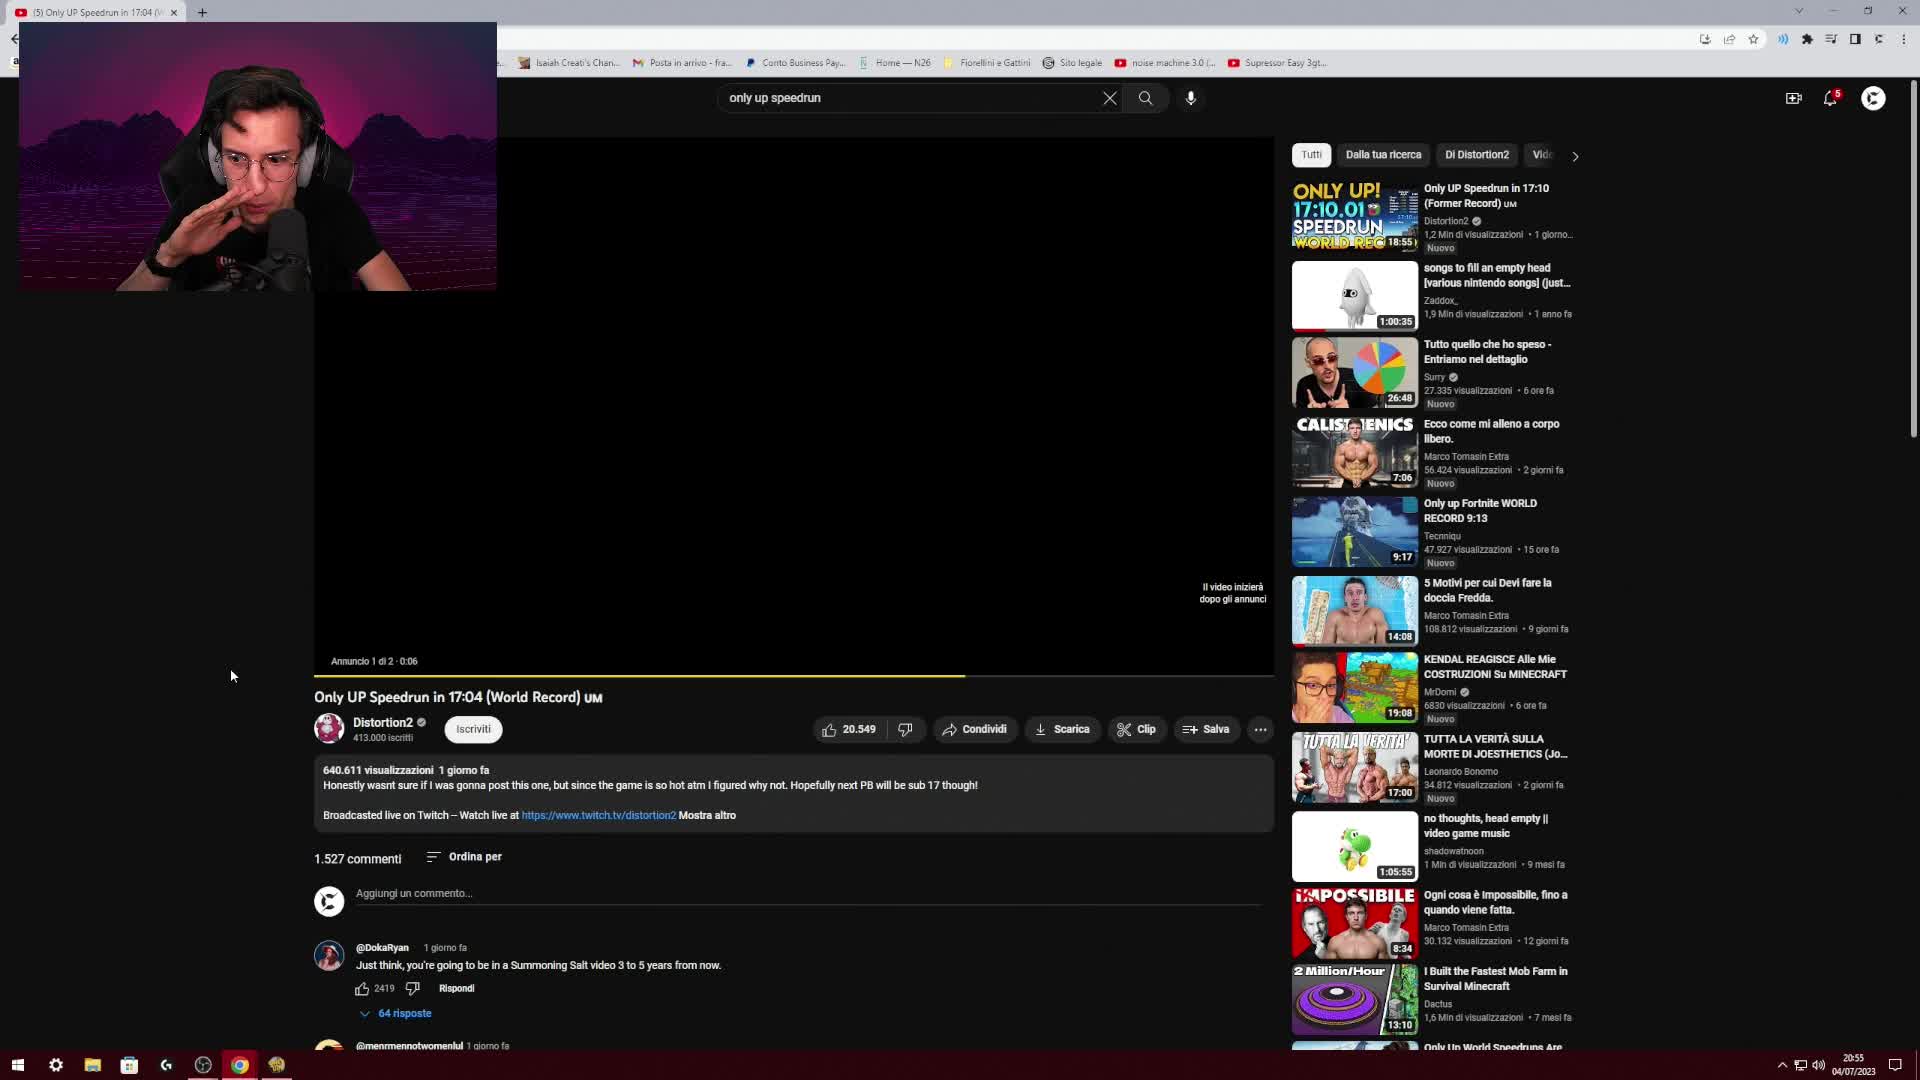Viewport: 1920px width, 1080px height.
Task: Open Settings from the taskbar
Action: [x=56, y=1065]
